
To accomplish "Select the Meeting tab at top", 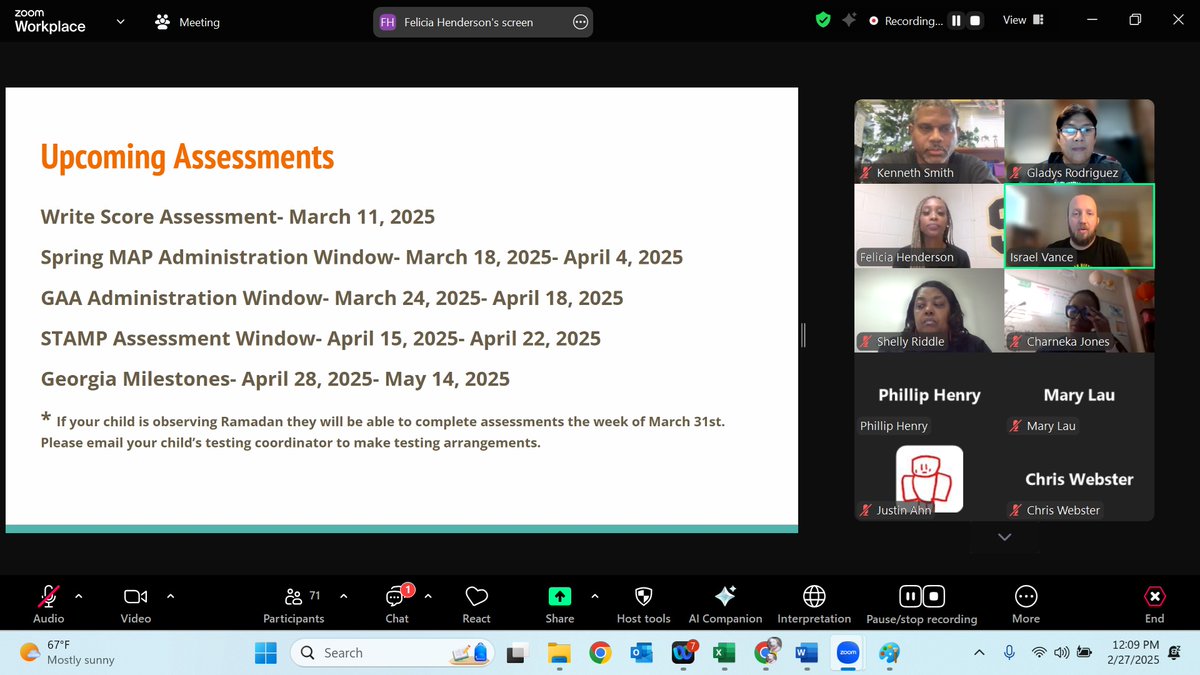I will pyautogui.click(x=188, y=22).
